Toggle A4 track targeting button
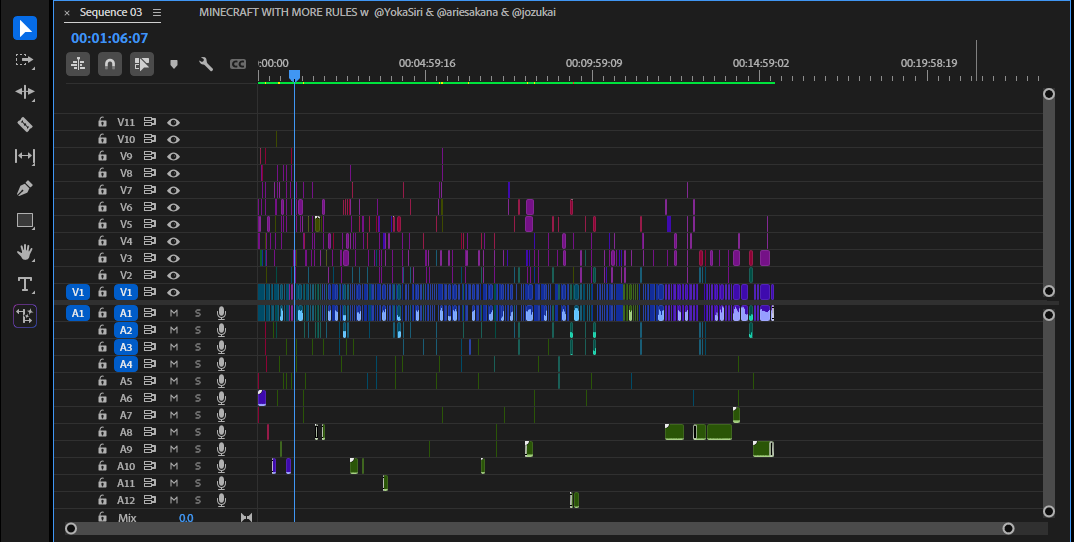 (126, 364)
